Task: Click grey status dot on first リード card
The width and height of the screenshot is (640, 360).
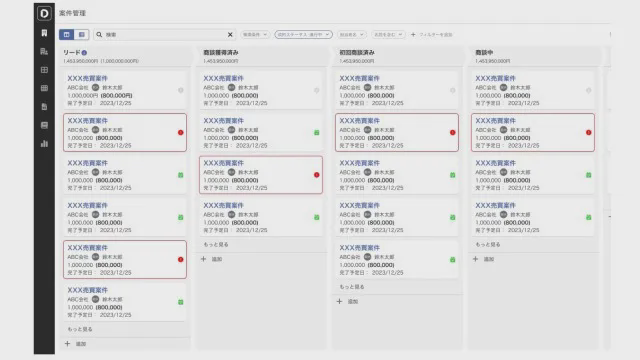Action: tap(180, 90)
